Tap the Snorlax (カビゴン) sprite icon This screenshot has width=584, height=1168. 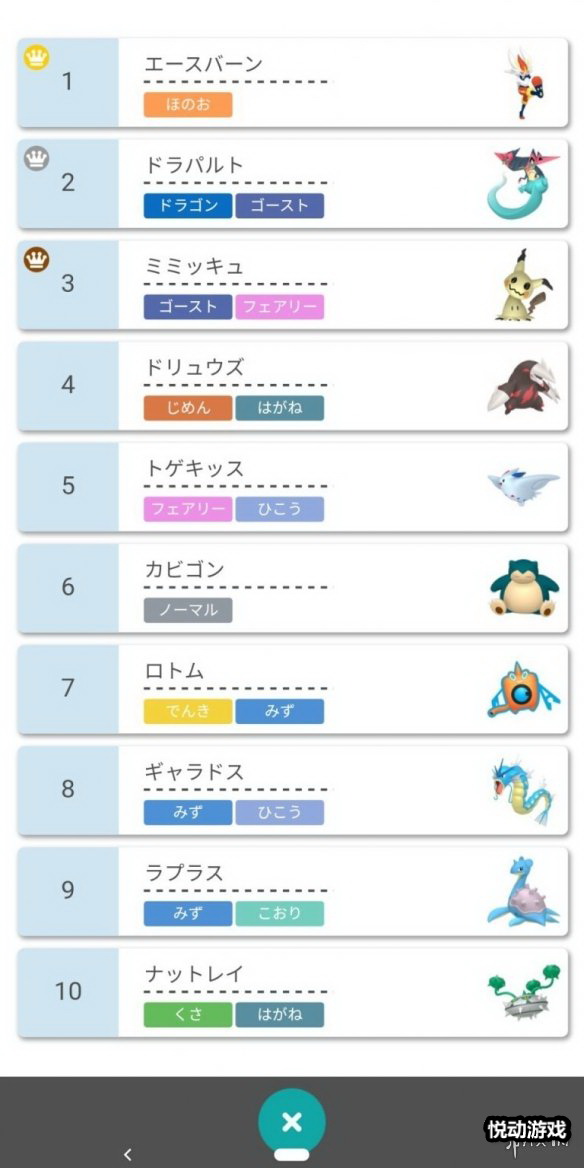[x=524, y=588]
